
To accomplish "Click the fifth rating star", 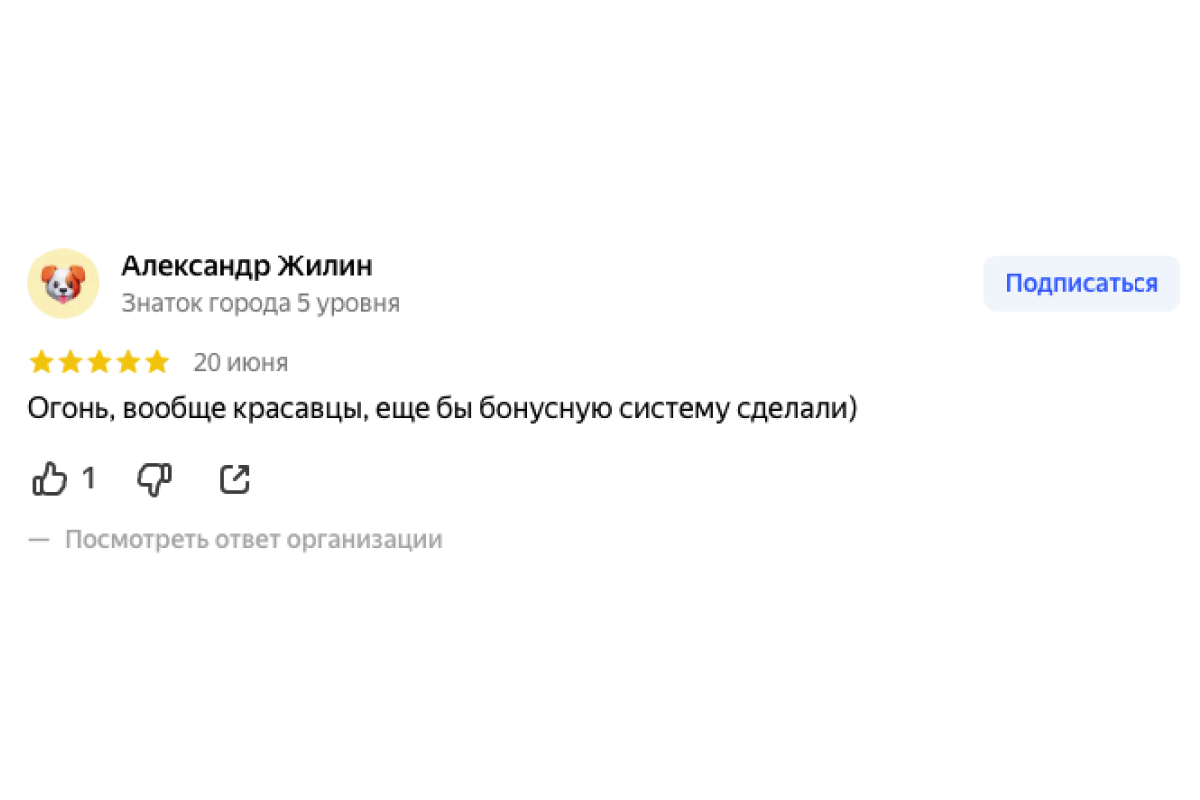I will pyautogui.click(x=157, y=362).
